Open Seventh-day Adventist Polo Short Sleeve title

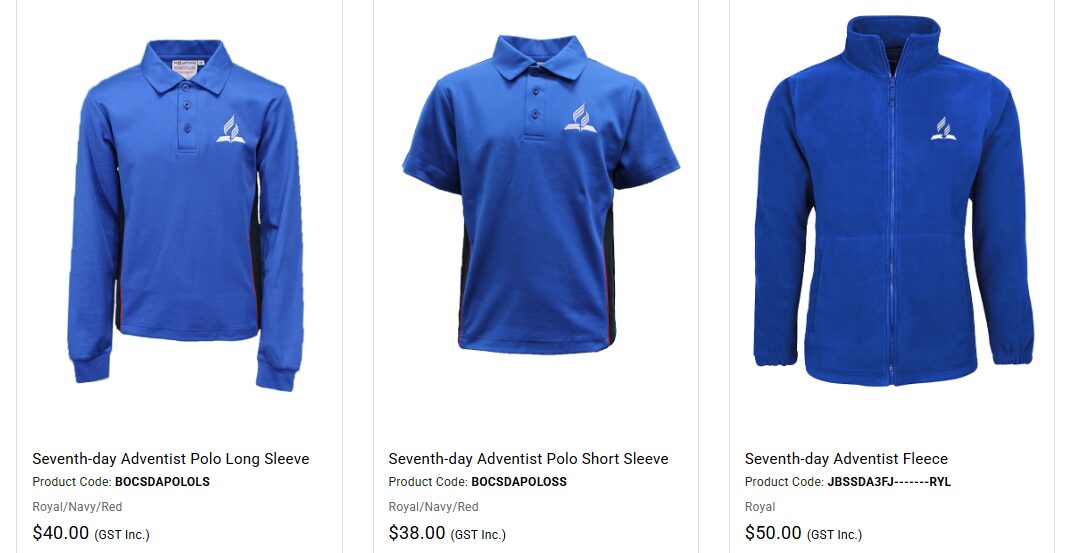point(528,458)
